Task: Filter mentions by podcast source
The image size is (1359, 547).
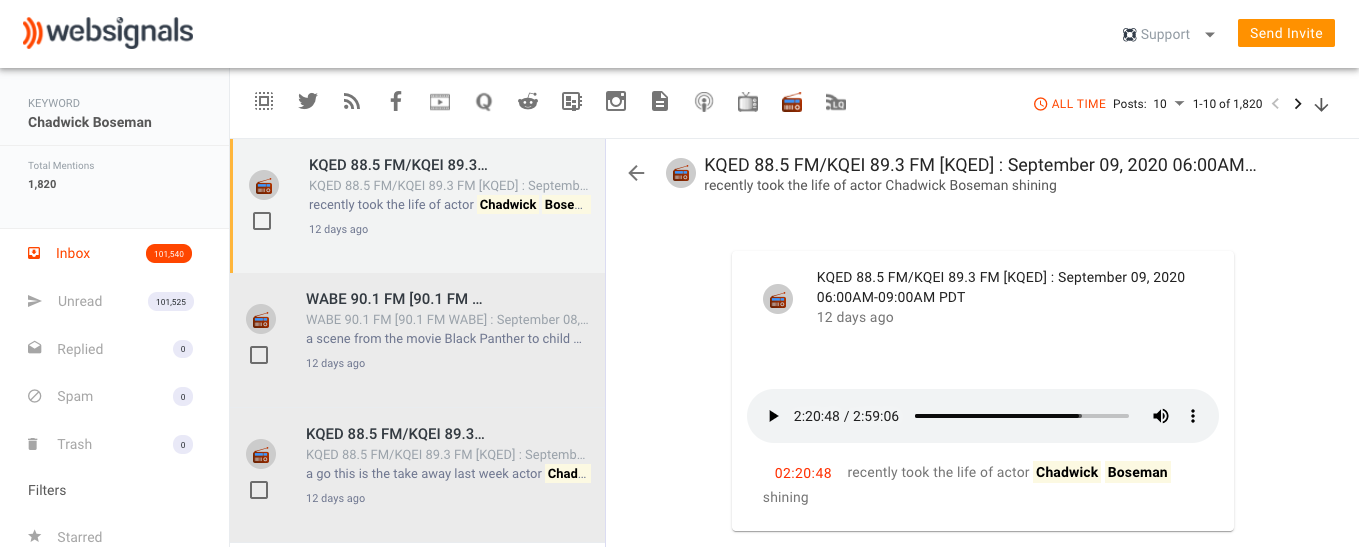Action: (x=704, y=102)
